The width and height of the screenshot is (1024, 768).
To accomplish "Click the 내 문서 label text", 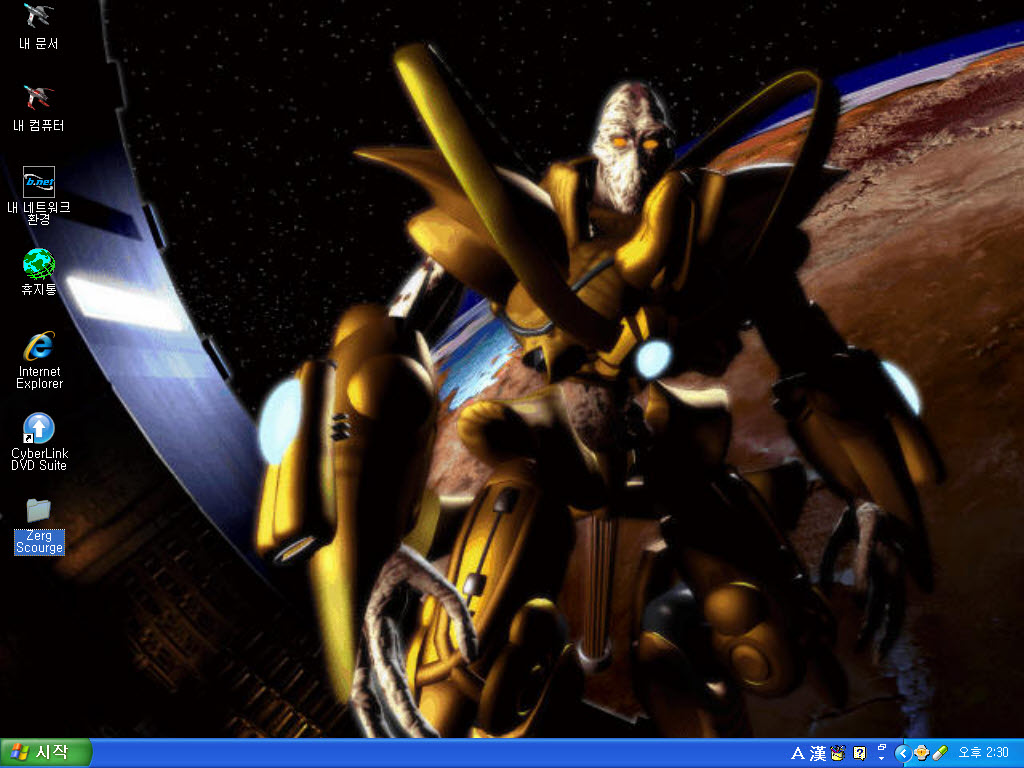I will 39,43.
